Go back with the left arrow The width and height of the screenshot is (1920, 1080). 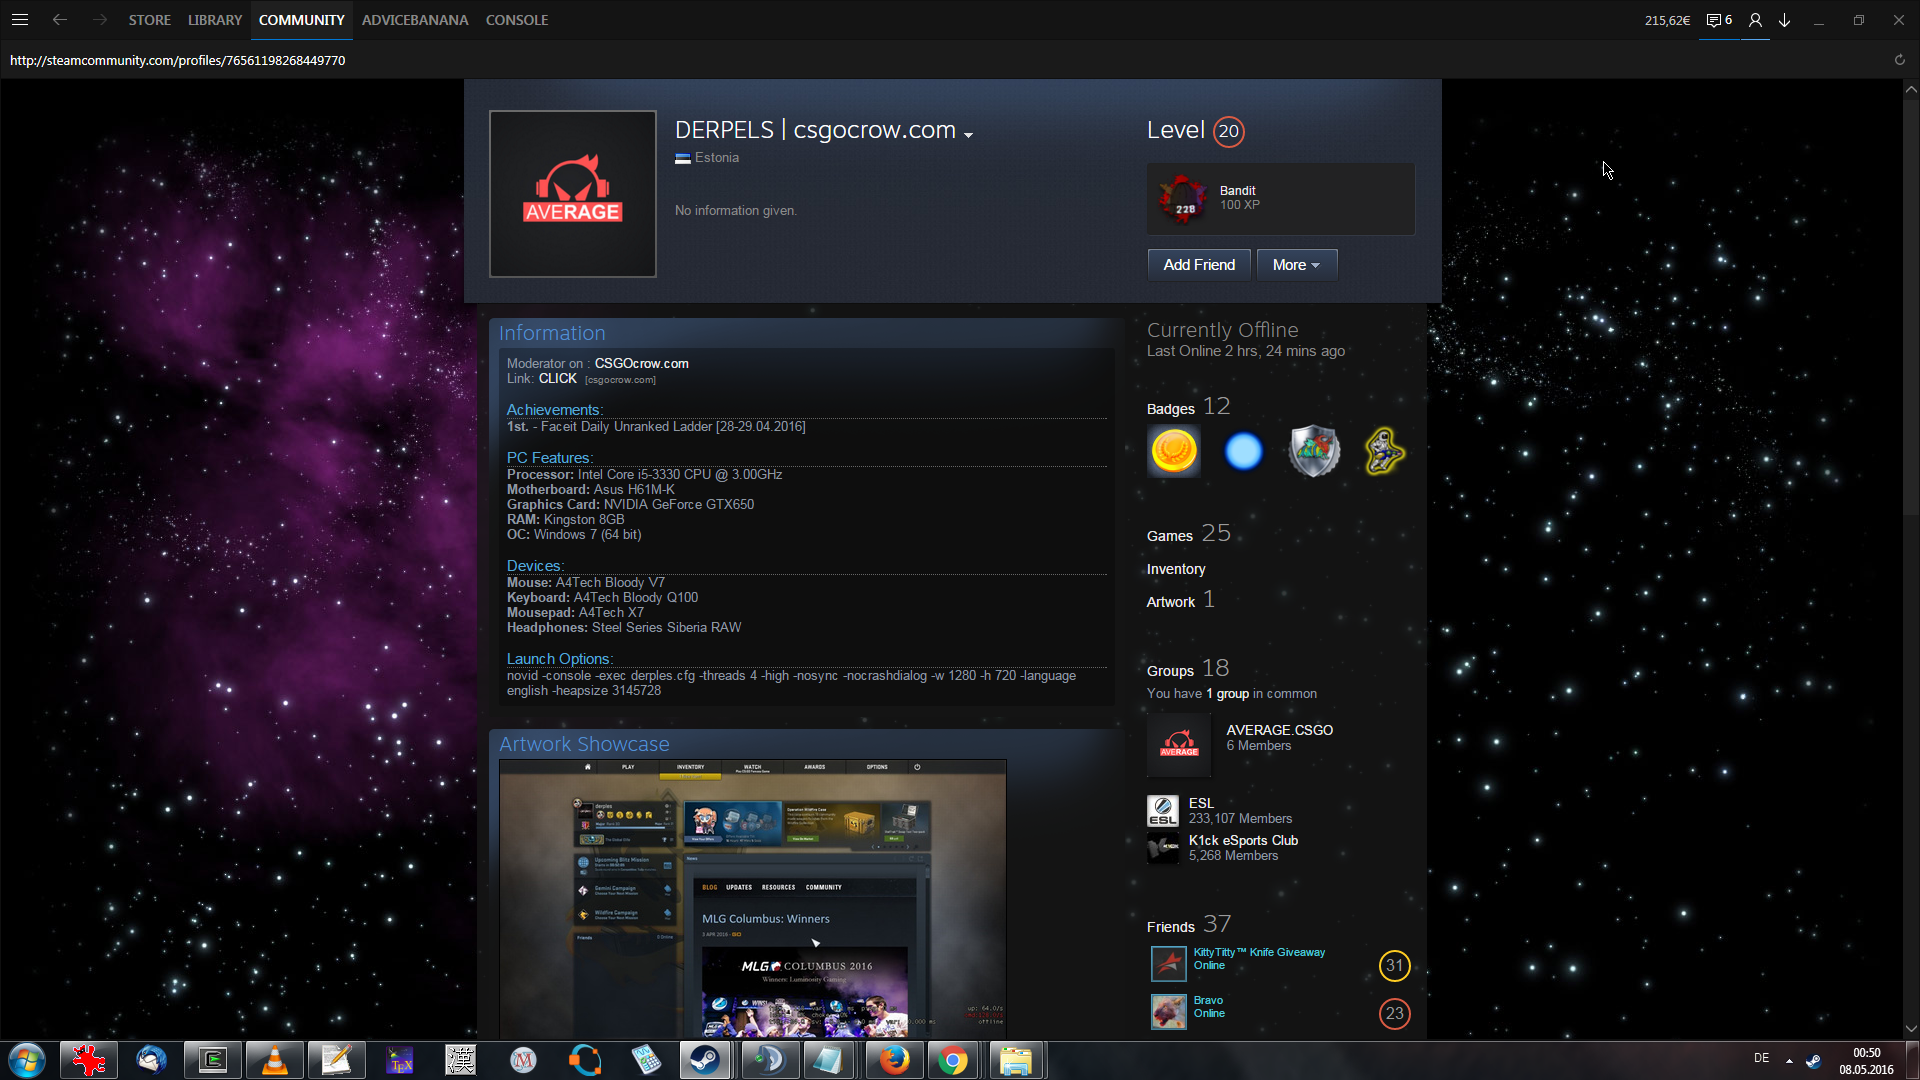pyautogui.click(x=60, y=20)
